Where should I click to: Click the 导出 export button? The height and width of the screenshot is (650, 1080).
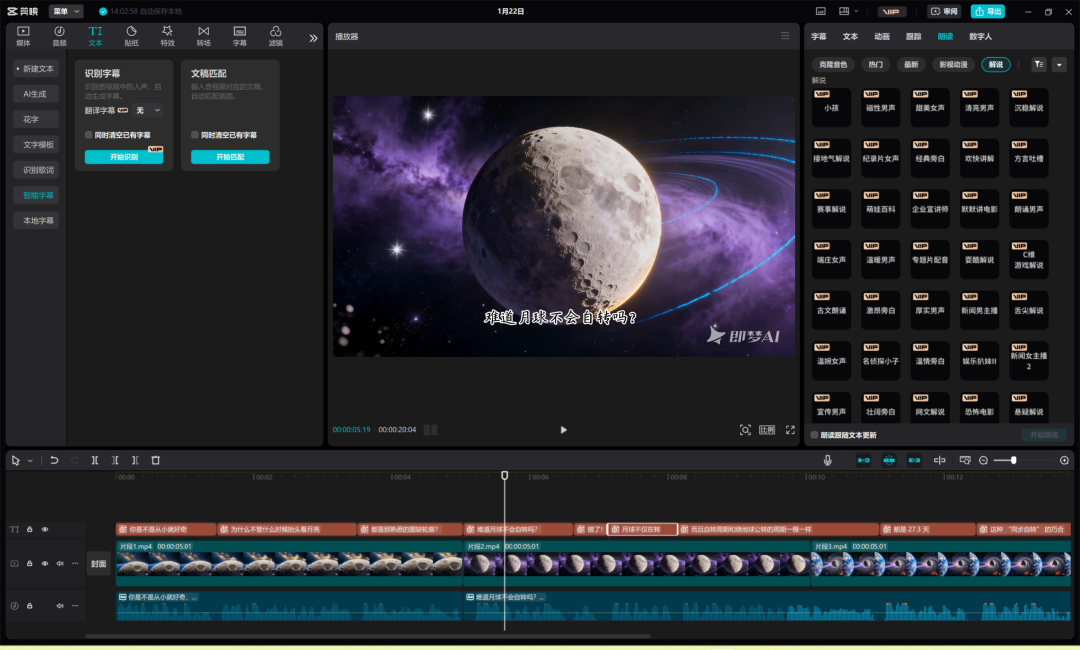point(987,11)
